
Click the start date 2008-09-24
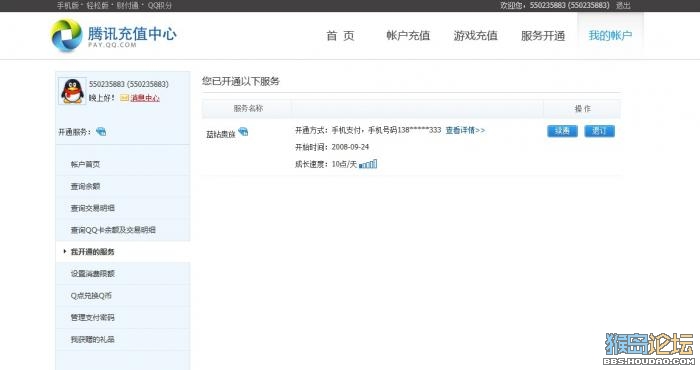coord(350,147)
